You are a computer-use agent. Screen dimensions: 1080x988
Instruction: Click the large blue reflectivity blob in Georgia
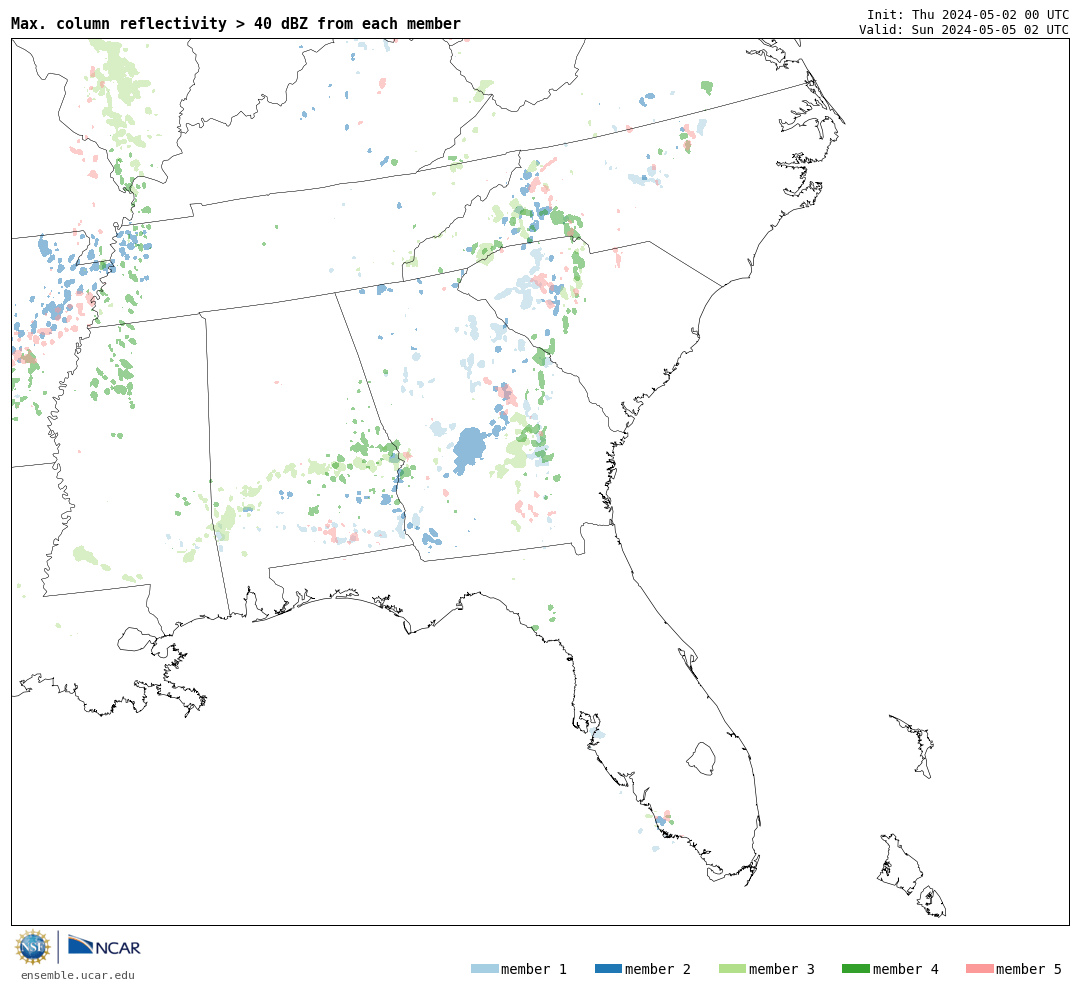pyautogui.click(x=469, y=449)
